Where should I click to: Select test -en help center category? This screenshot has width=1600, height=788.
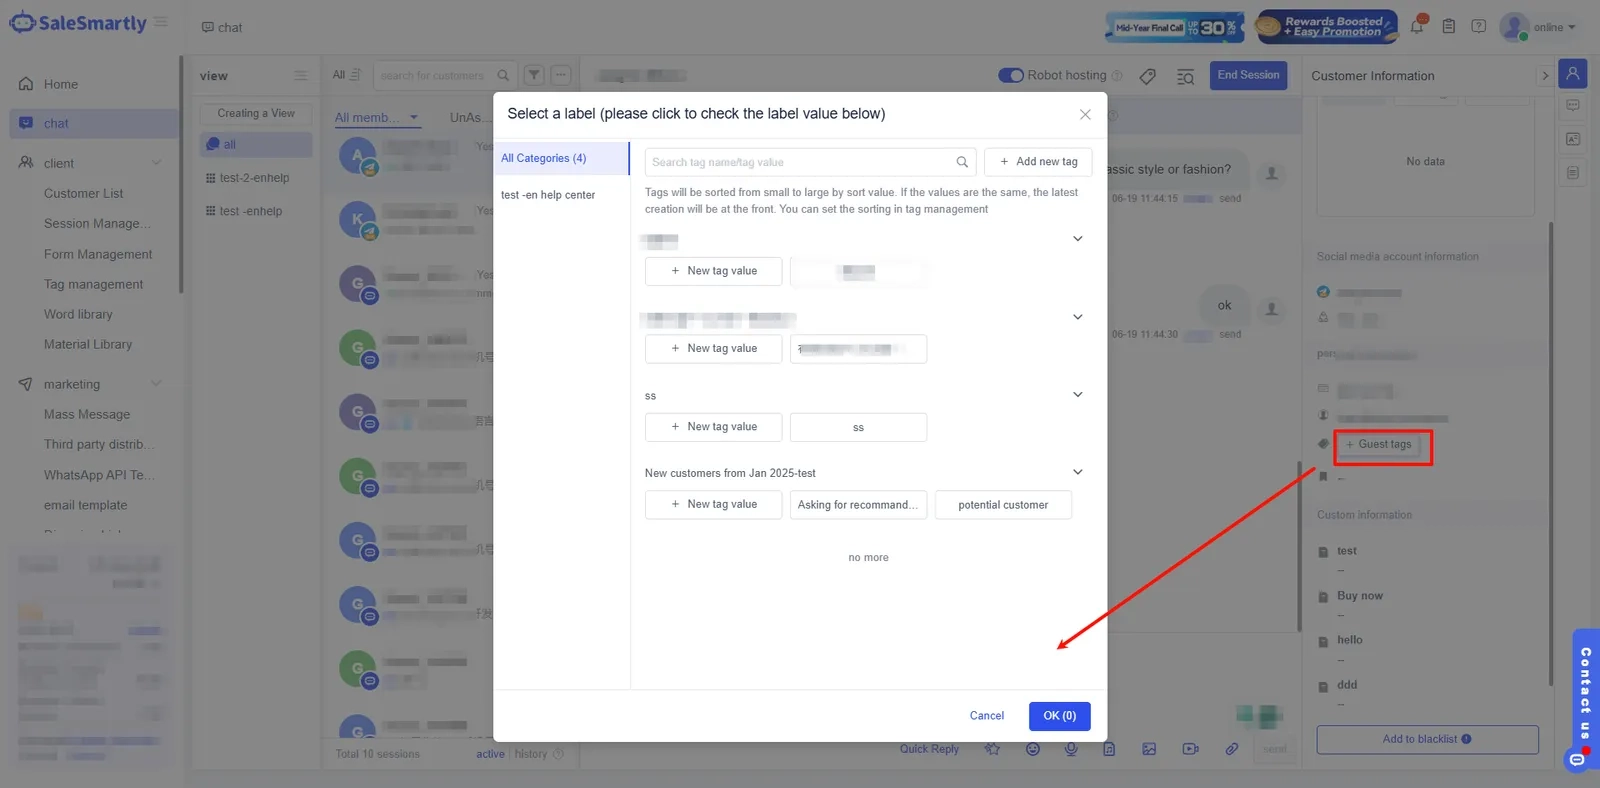(x=548, y=195)
